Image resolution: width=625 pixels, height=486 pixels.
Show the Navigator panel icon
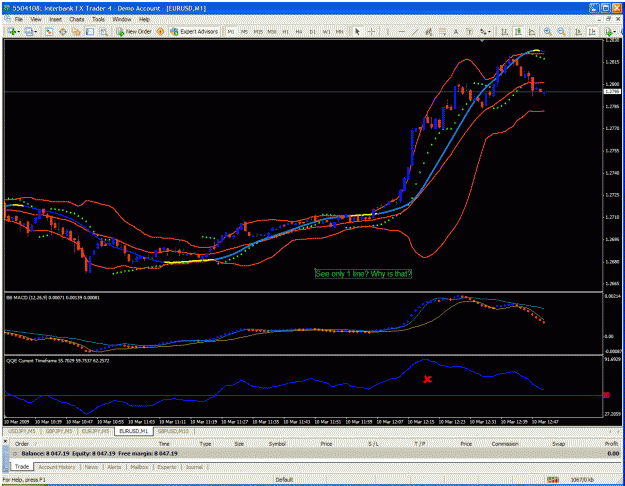coord(76,31)
